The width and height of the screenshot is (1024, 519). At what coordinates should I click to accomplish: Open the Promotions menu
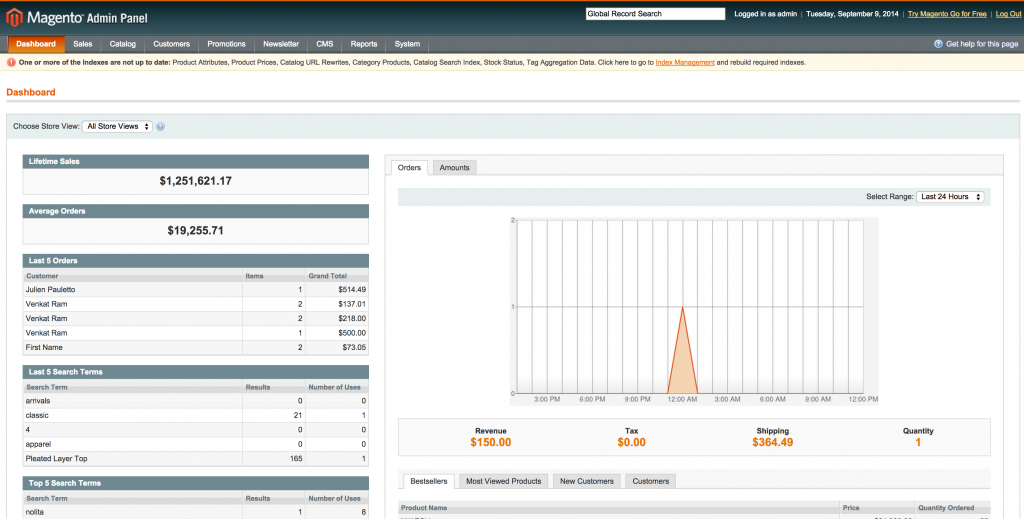[227, 44]
